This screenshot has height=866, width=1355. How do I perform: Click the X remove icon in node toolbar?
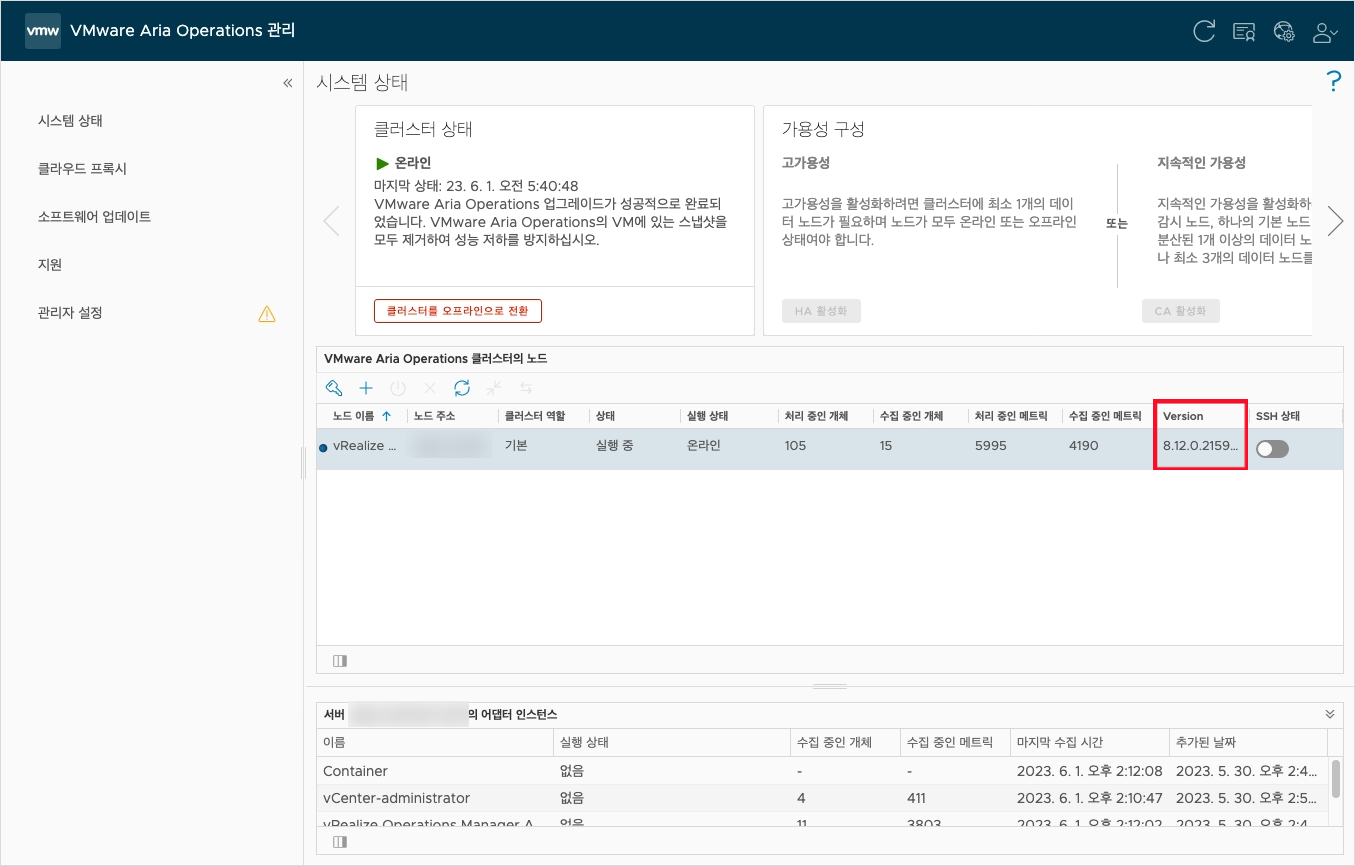[x=430, y=388]
